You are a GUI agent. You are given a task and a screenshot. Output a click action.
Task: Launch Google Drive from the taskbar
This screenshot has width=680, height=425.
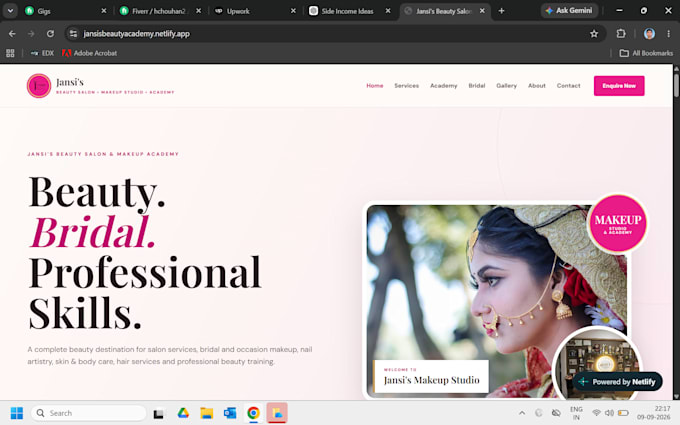[x=183, y=413]
